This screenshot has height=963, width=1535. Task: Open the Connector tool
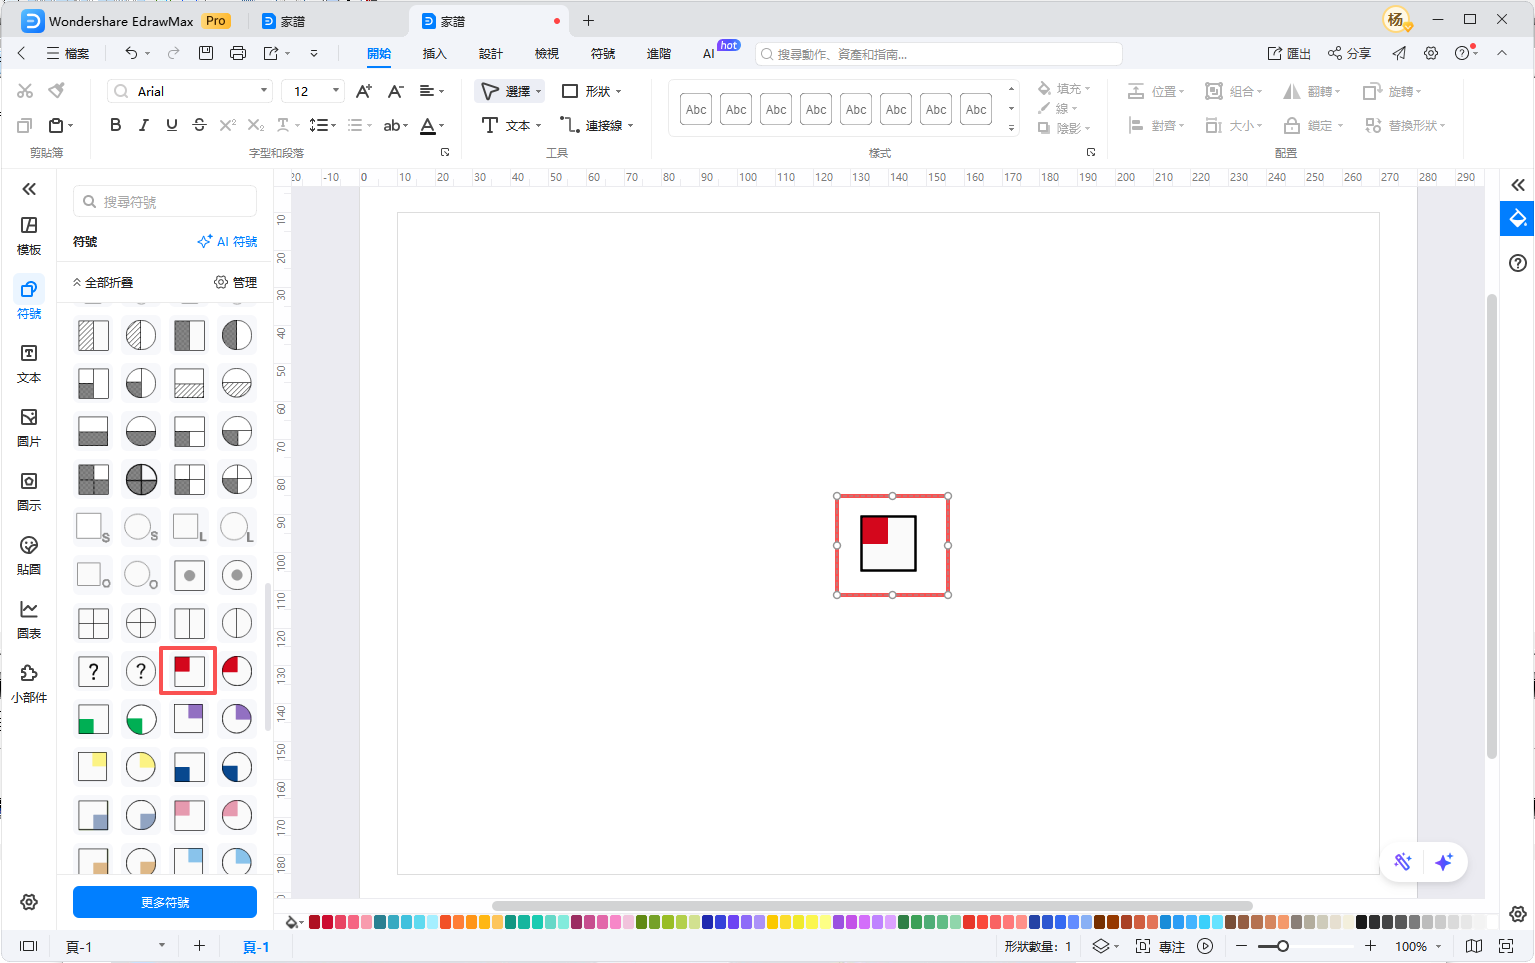tap(596, 125)
